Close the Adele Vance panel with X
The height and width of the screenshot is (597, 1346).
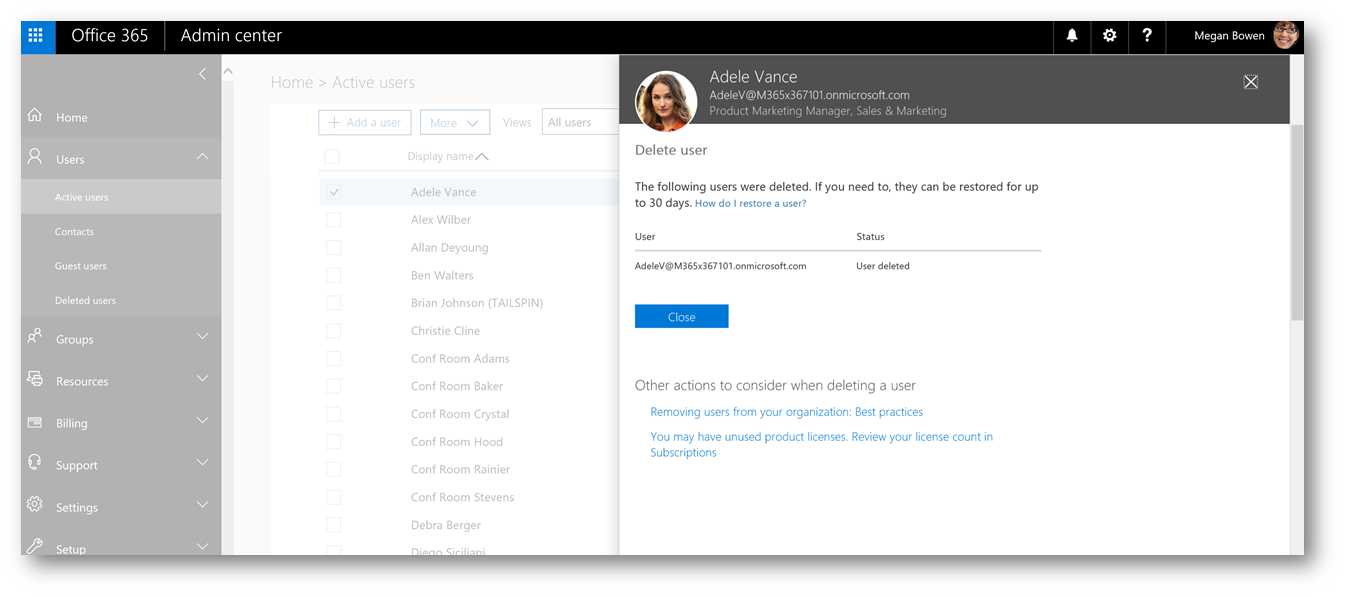(x=1250, y=82)
